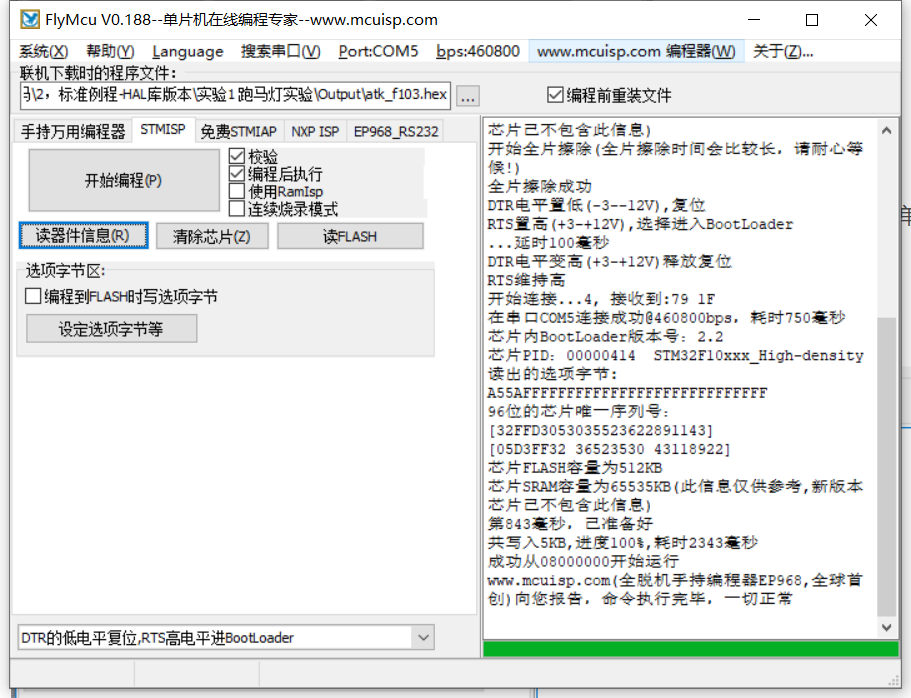Click 读FLASH button
The image size is (911, 698).
[350, 237]
